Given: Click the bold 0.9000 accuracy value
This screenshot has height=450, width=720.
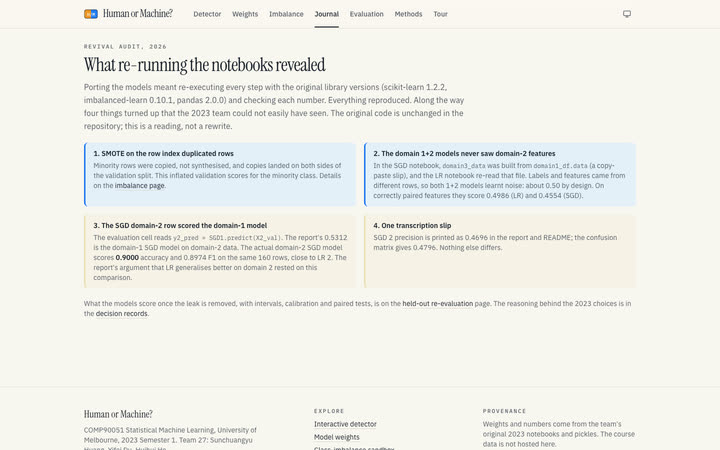Looking at the screenshot, I should pyautogui.click(x=127, y=258).
